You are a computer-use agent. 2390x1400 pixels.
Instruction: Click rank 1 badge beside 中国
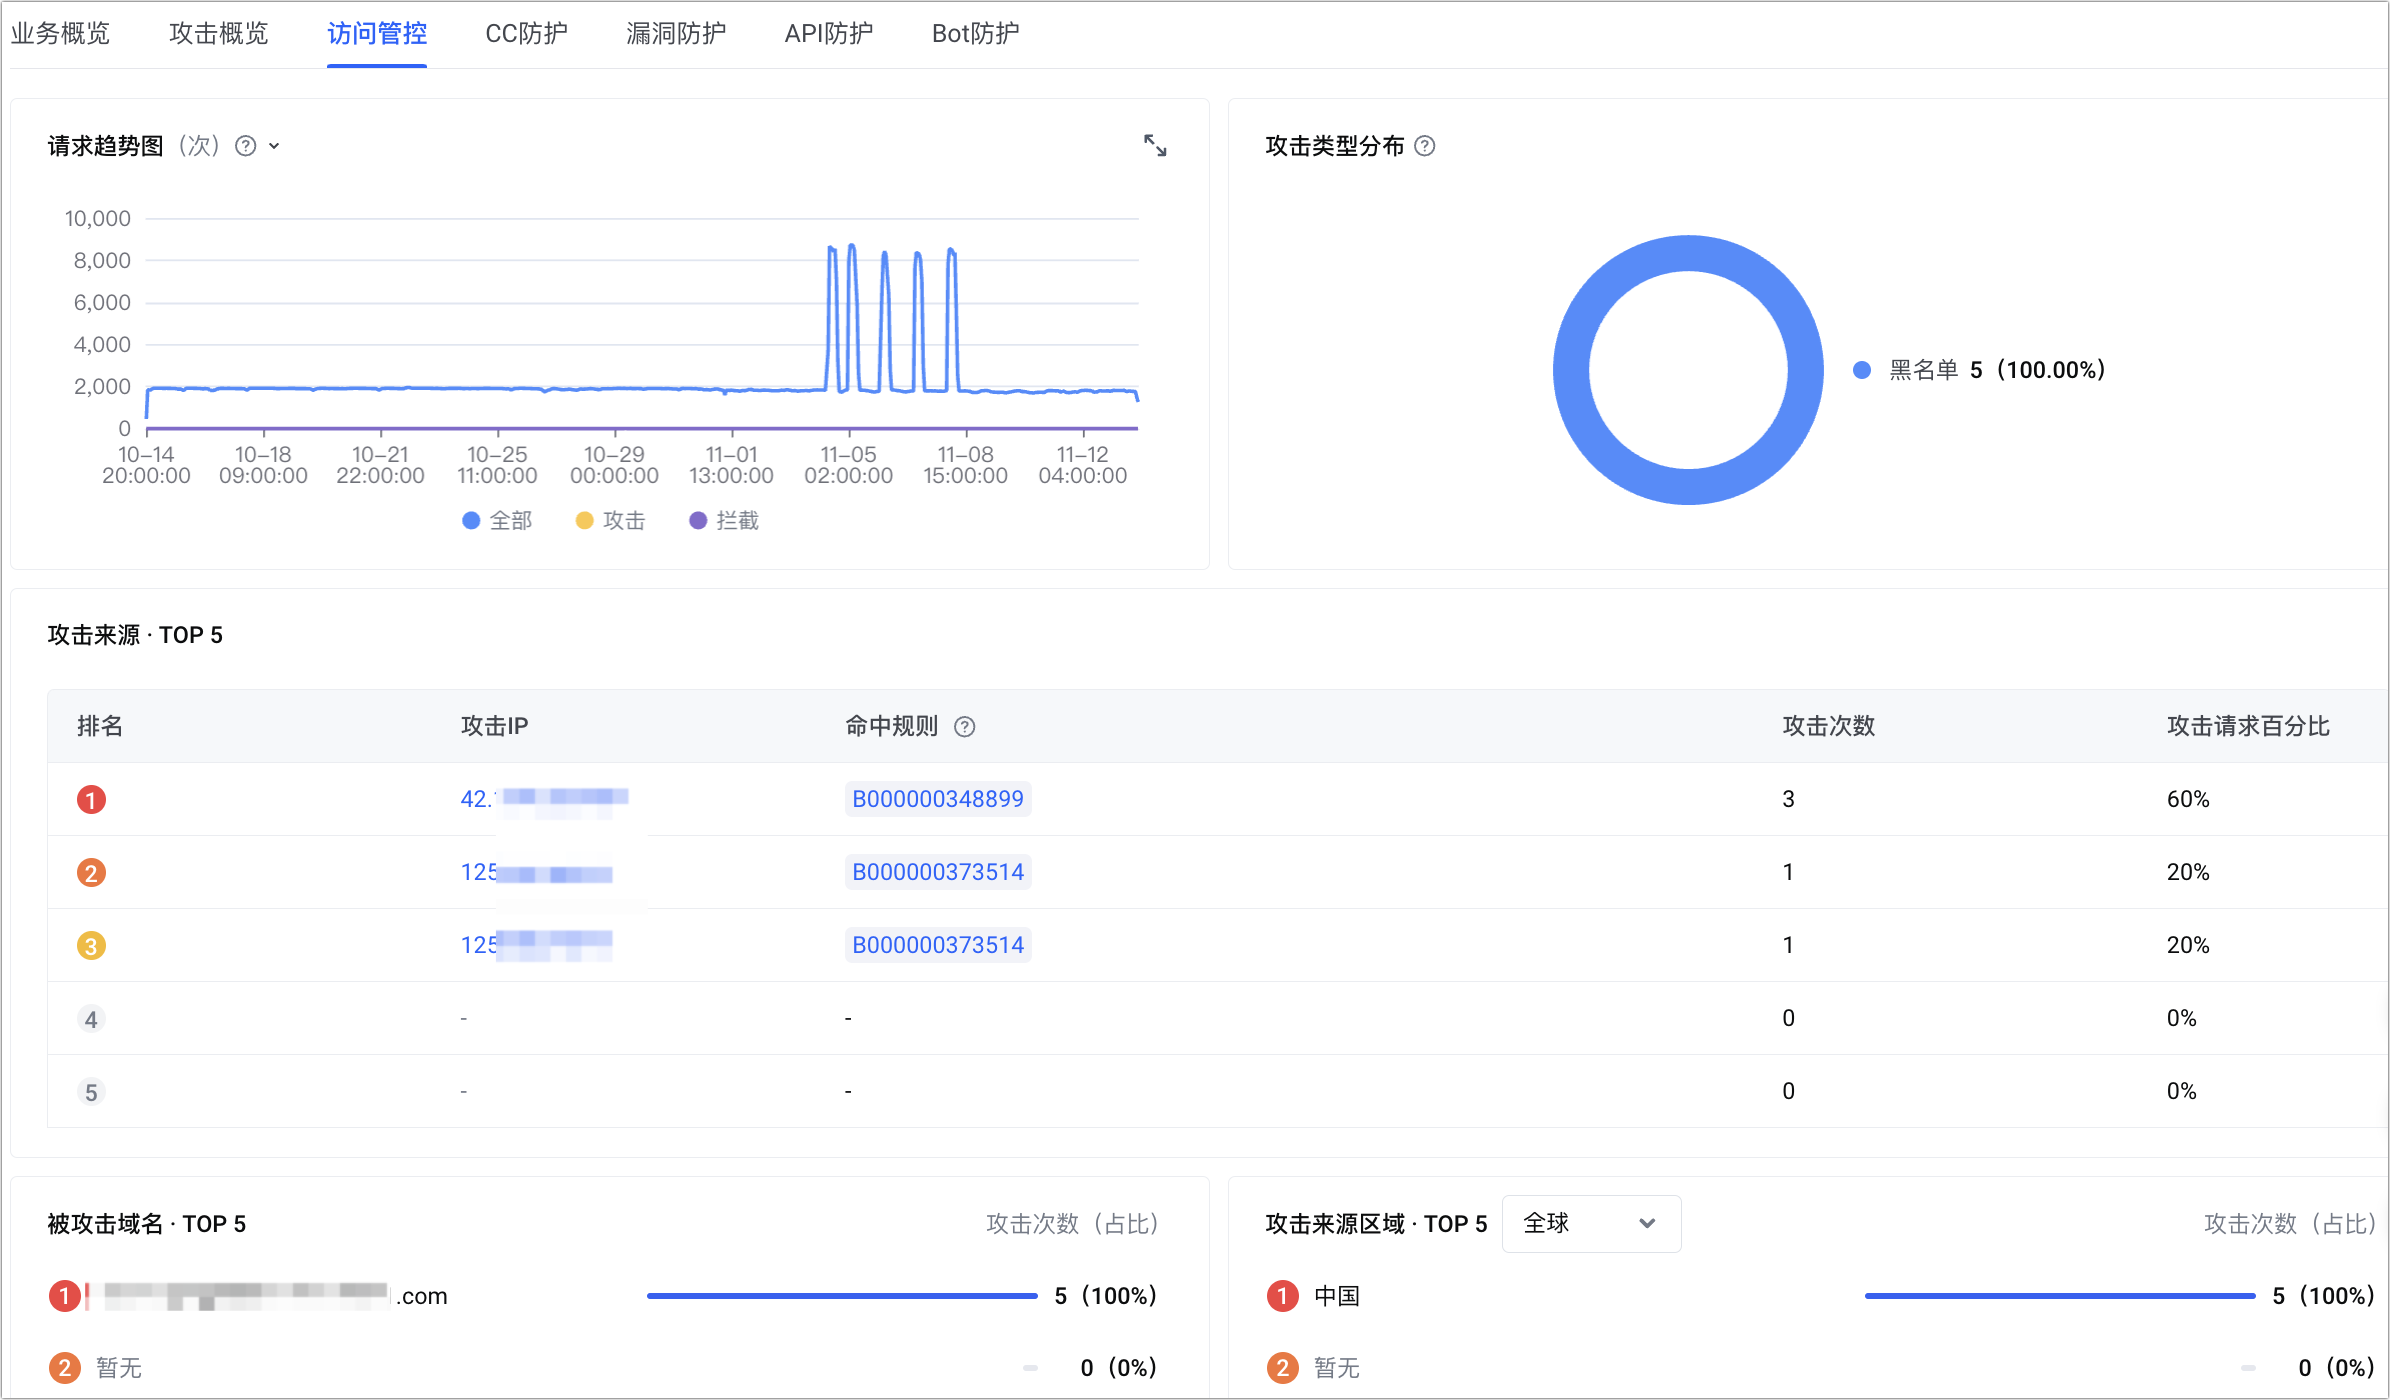(x=1282, y=1296)
